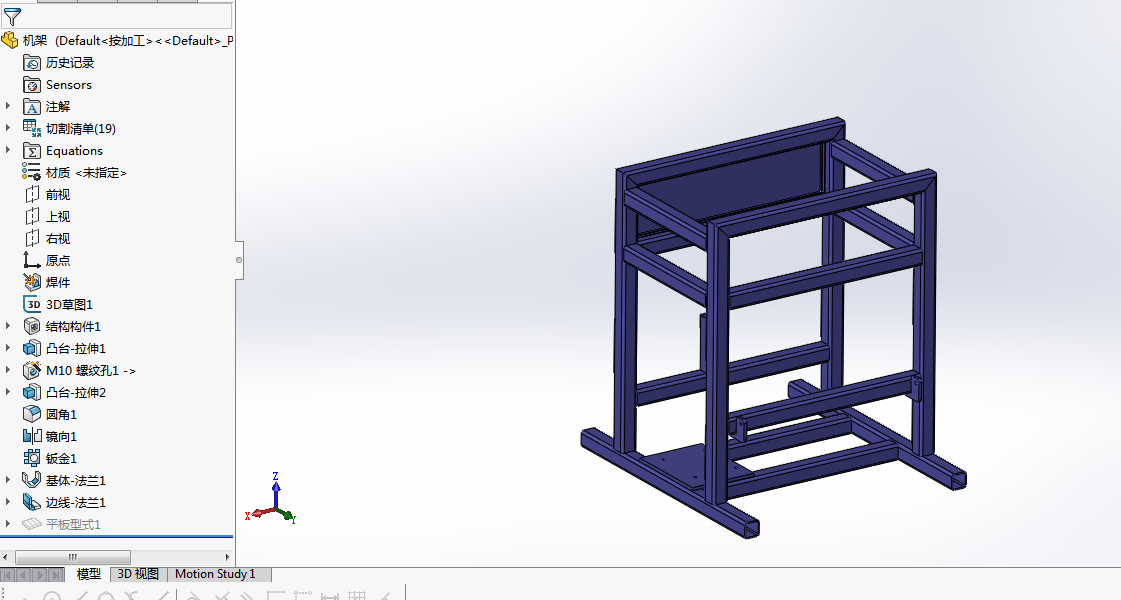Expand the 注解 node
Image resolution: width=1121 pixels, height=600 pixels.
[8, 107]
